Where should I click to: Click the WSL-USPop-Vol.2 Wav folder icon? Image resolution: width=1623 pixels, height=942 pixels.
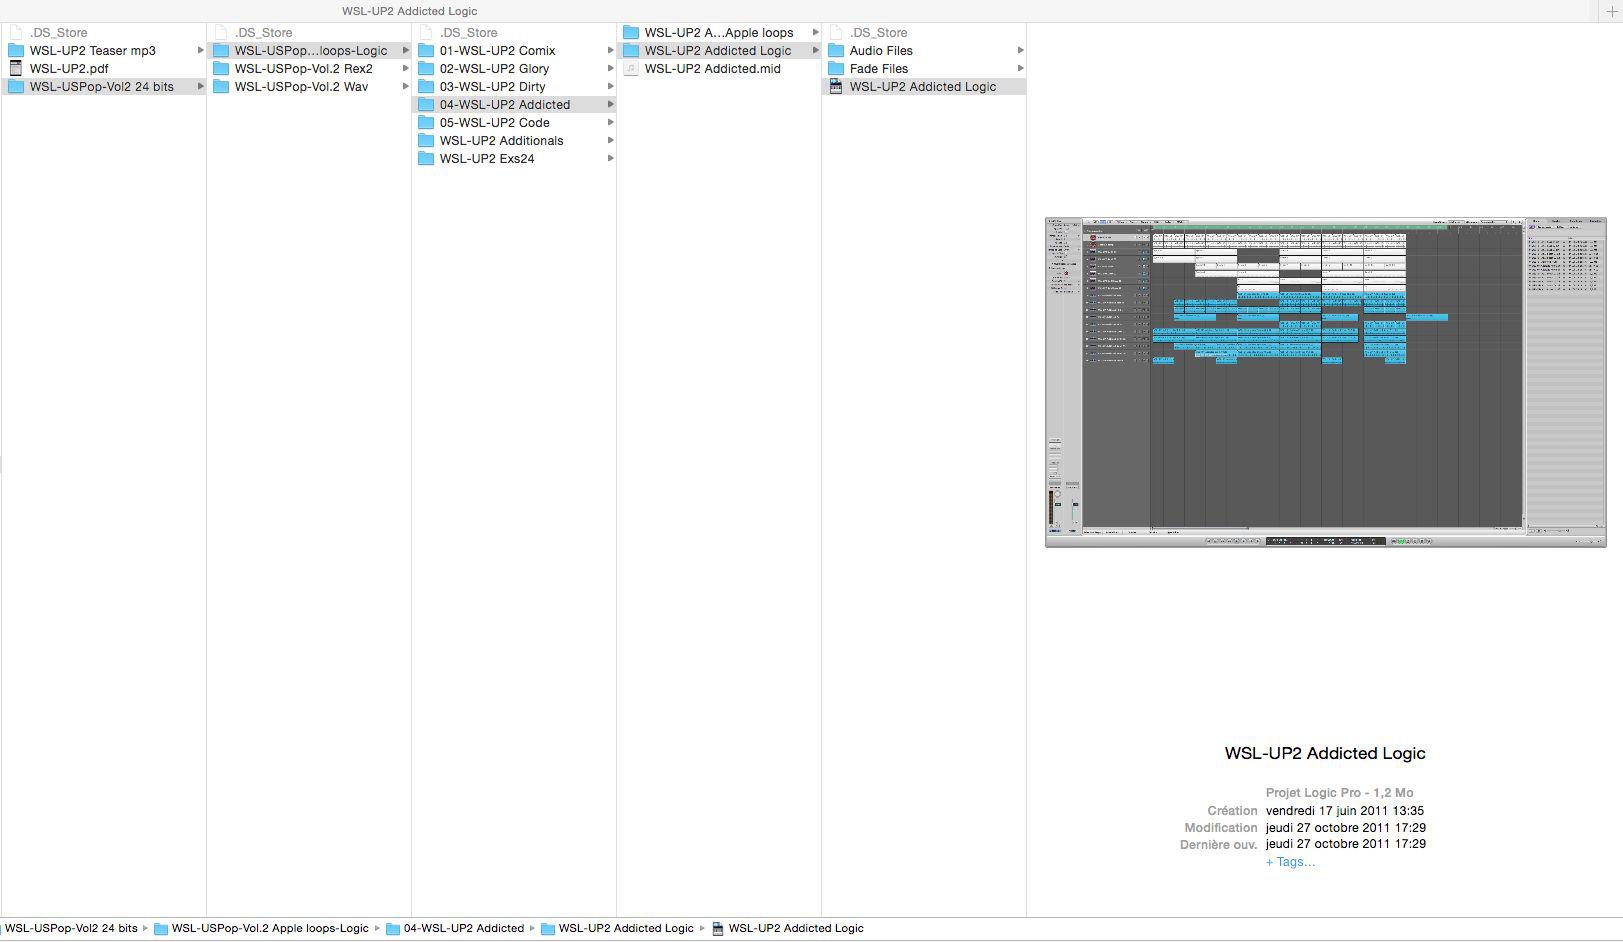[221, 86]
